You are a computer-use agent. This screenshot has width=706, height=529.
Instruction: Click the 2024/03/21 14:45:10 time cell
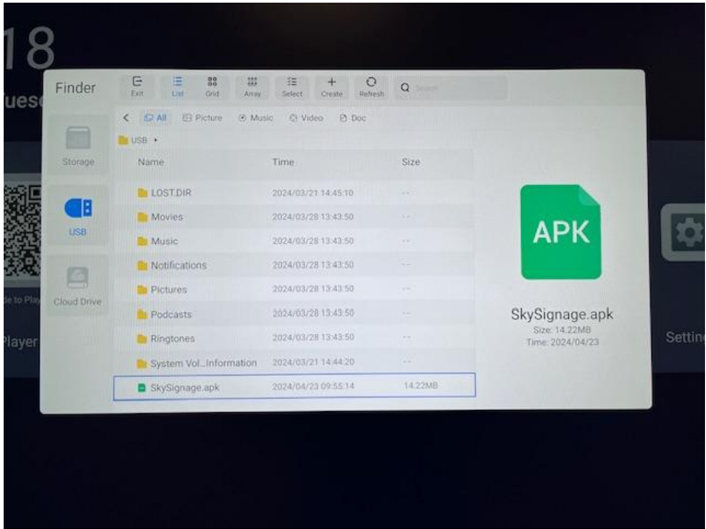tap(312, 193)
